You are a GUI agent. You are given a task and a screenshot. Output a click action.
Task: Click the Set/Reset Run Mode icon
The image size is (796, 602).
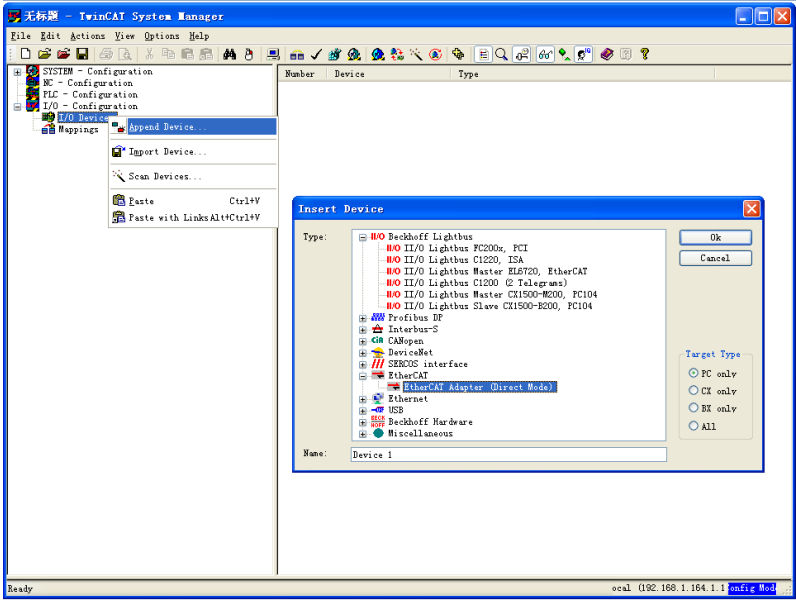354,54
